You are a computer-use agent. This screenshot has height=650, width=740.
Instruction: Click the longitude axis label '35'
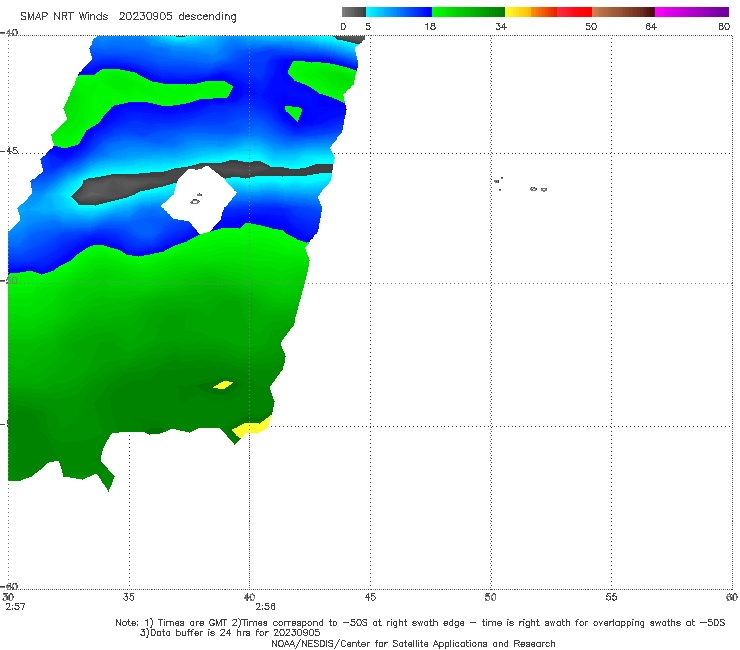coord(129,597)
